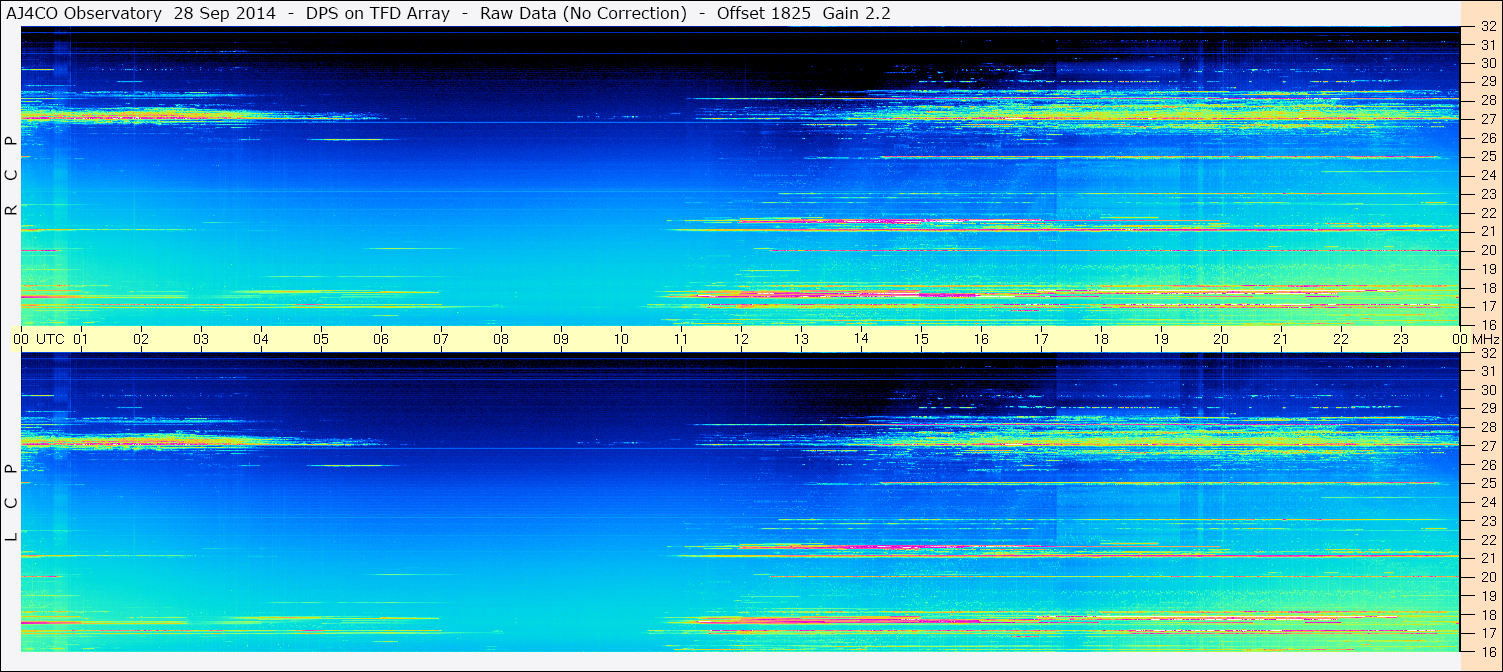The width and height of the screenshot is (1503, 672).
Task: Click the 'UTC' text on the time axis
Action: pos(50,339)
